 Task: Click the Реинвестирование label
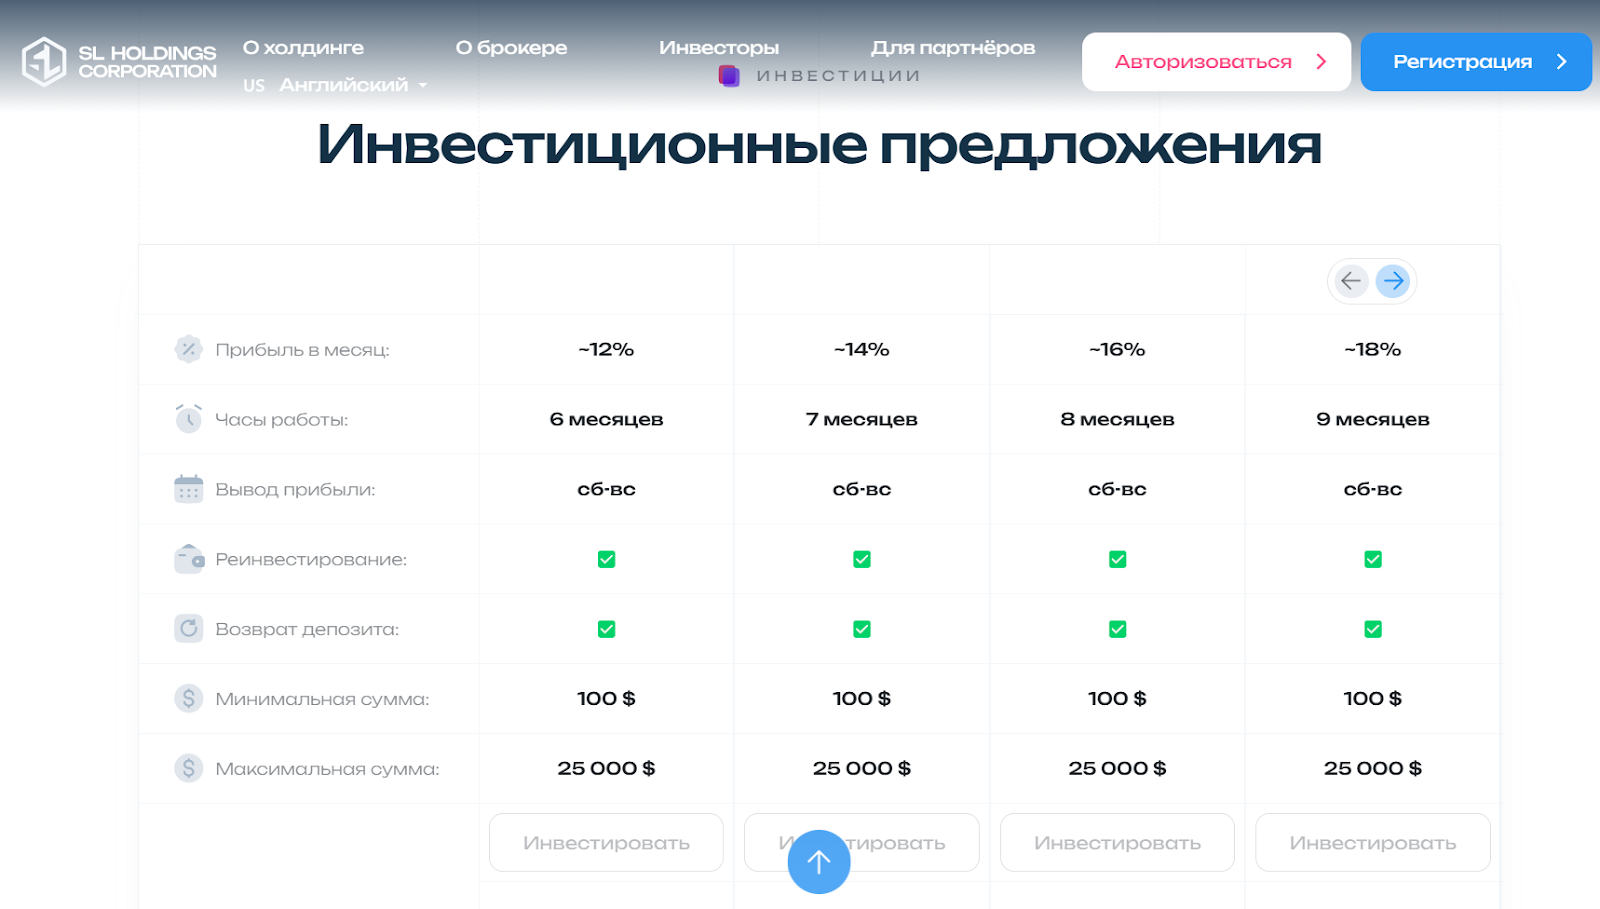311,560
